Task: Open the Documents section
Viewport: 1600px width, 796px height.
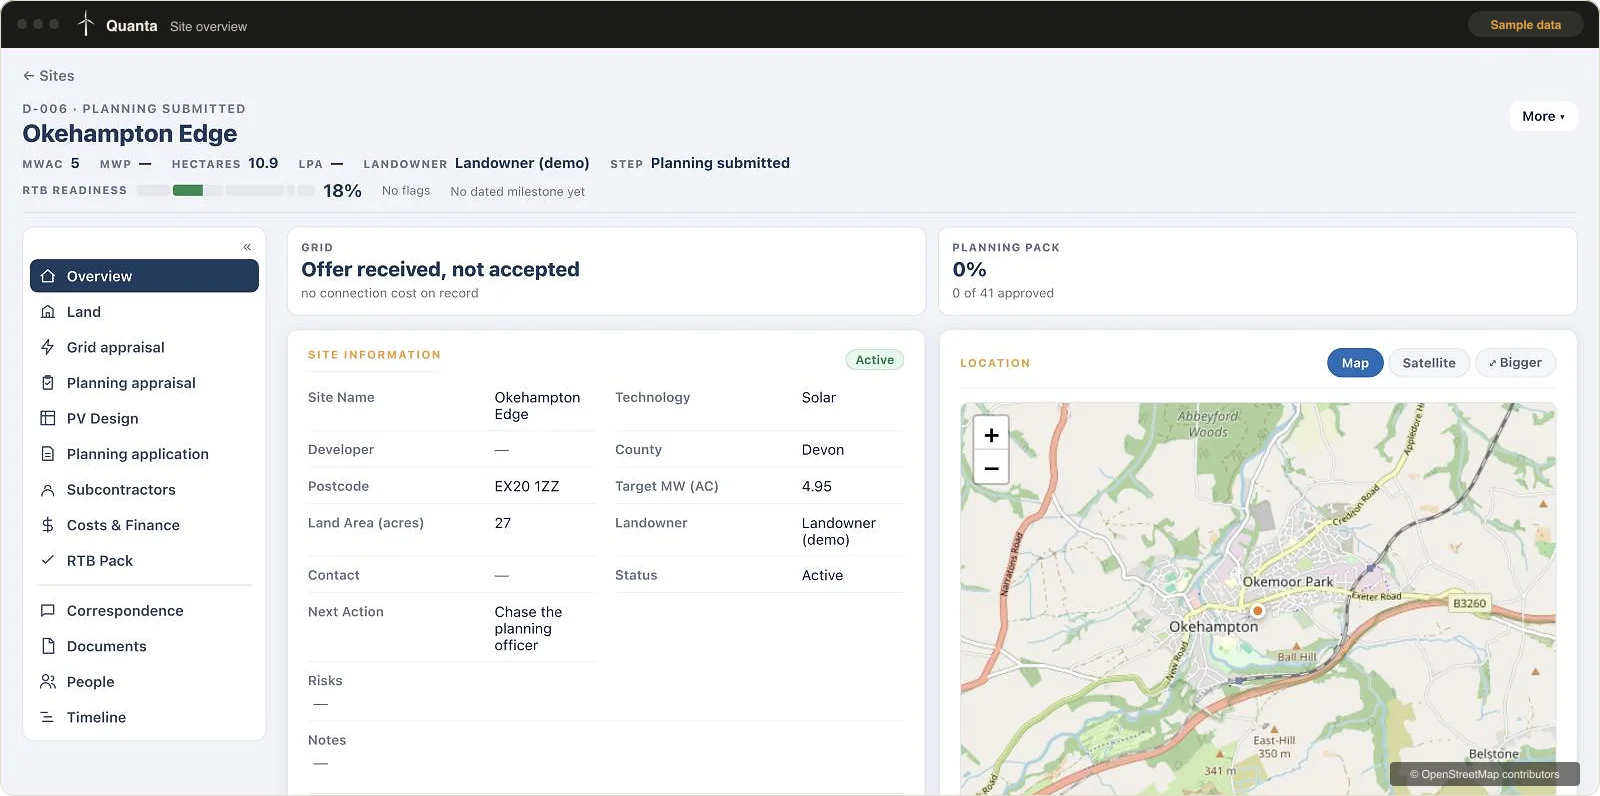Action: (144, 646)
